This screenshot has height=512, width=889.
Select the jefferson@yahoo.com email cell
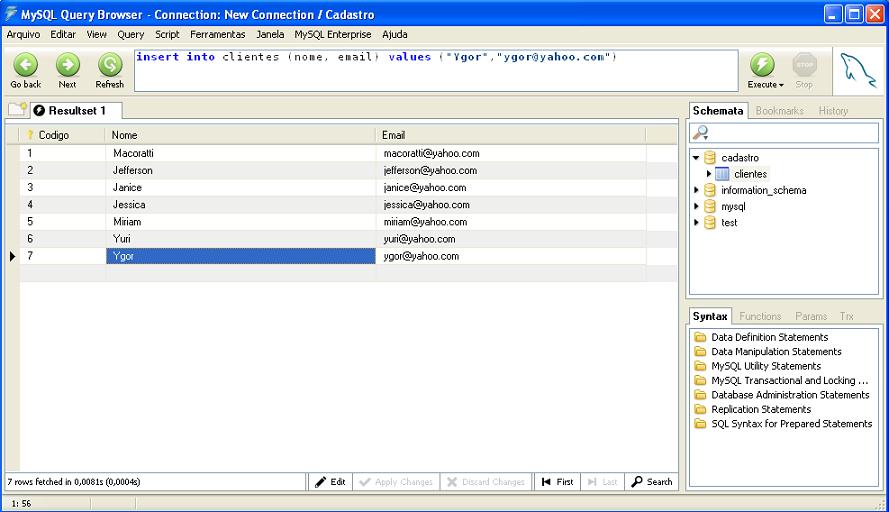pyautogui.click(x=511, y=170)
